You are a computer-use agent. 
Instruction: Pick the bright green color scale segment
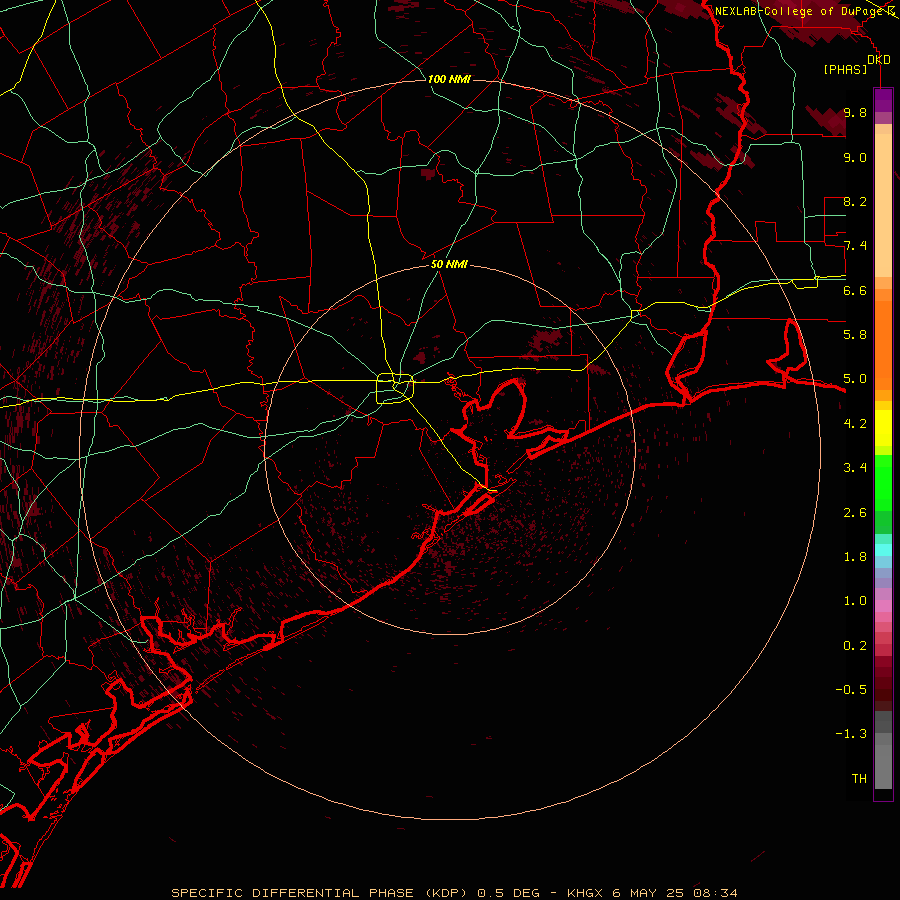(883, 482)
